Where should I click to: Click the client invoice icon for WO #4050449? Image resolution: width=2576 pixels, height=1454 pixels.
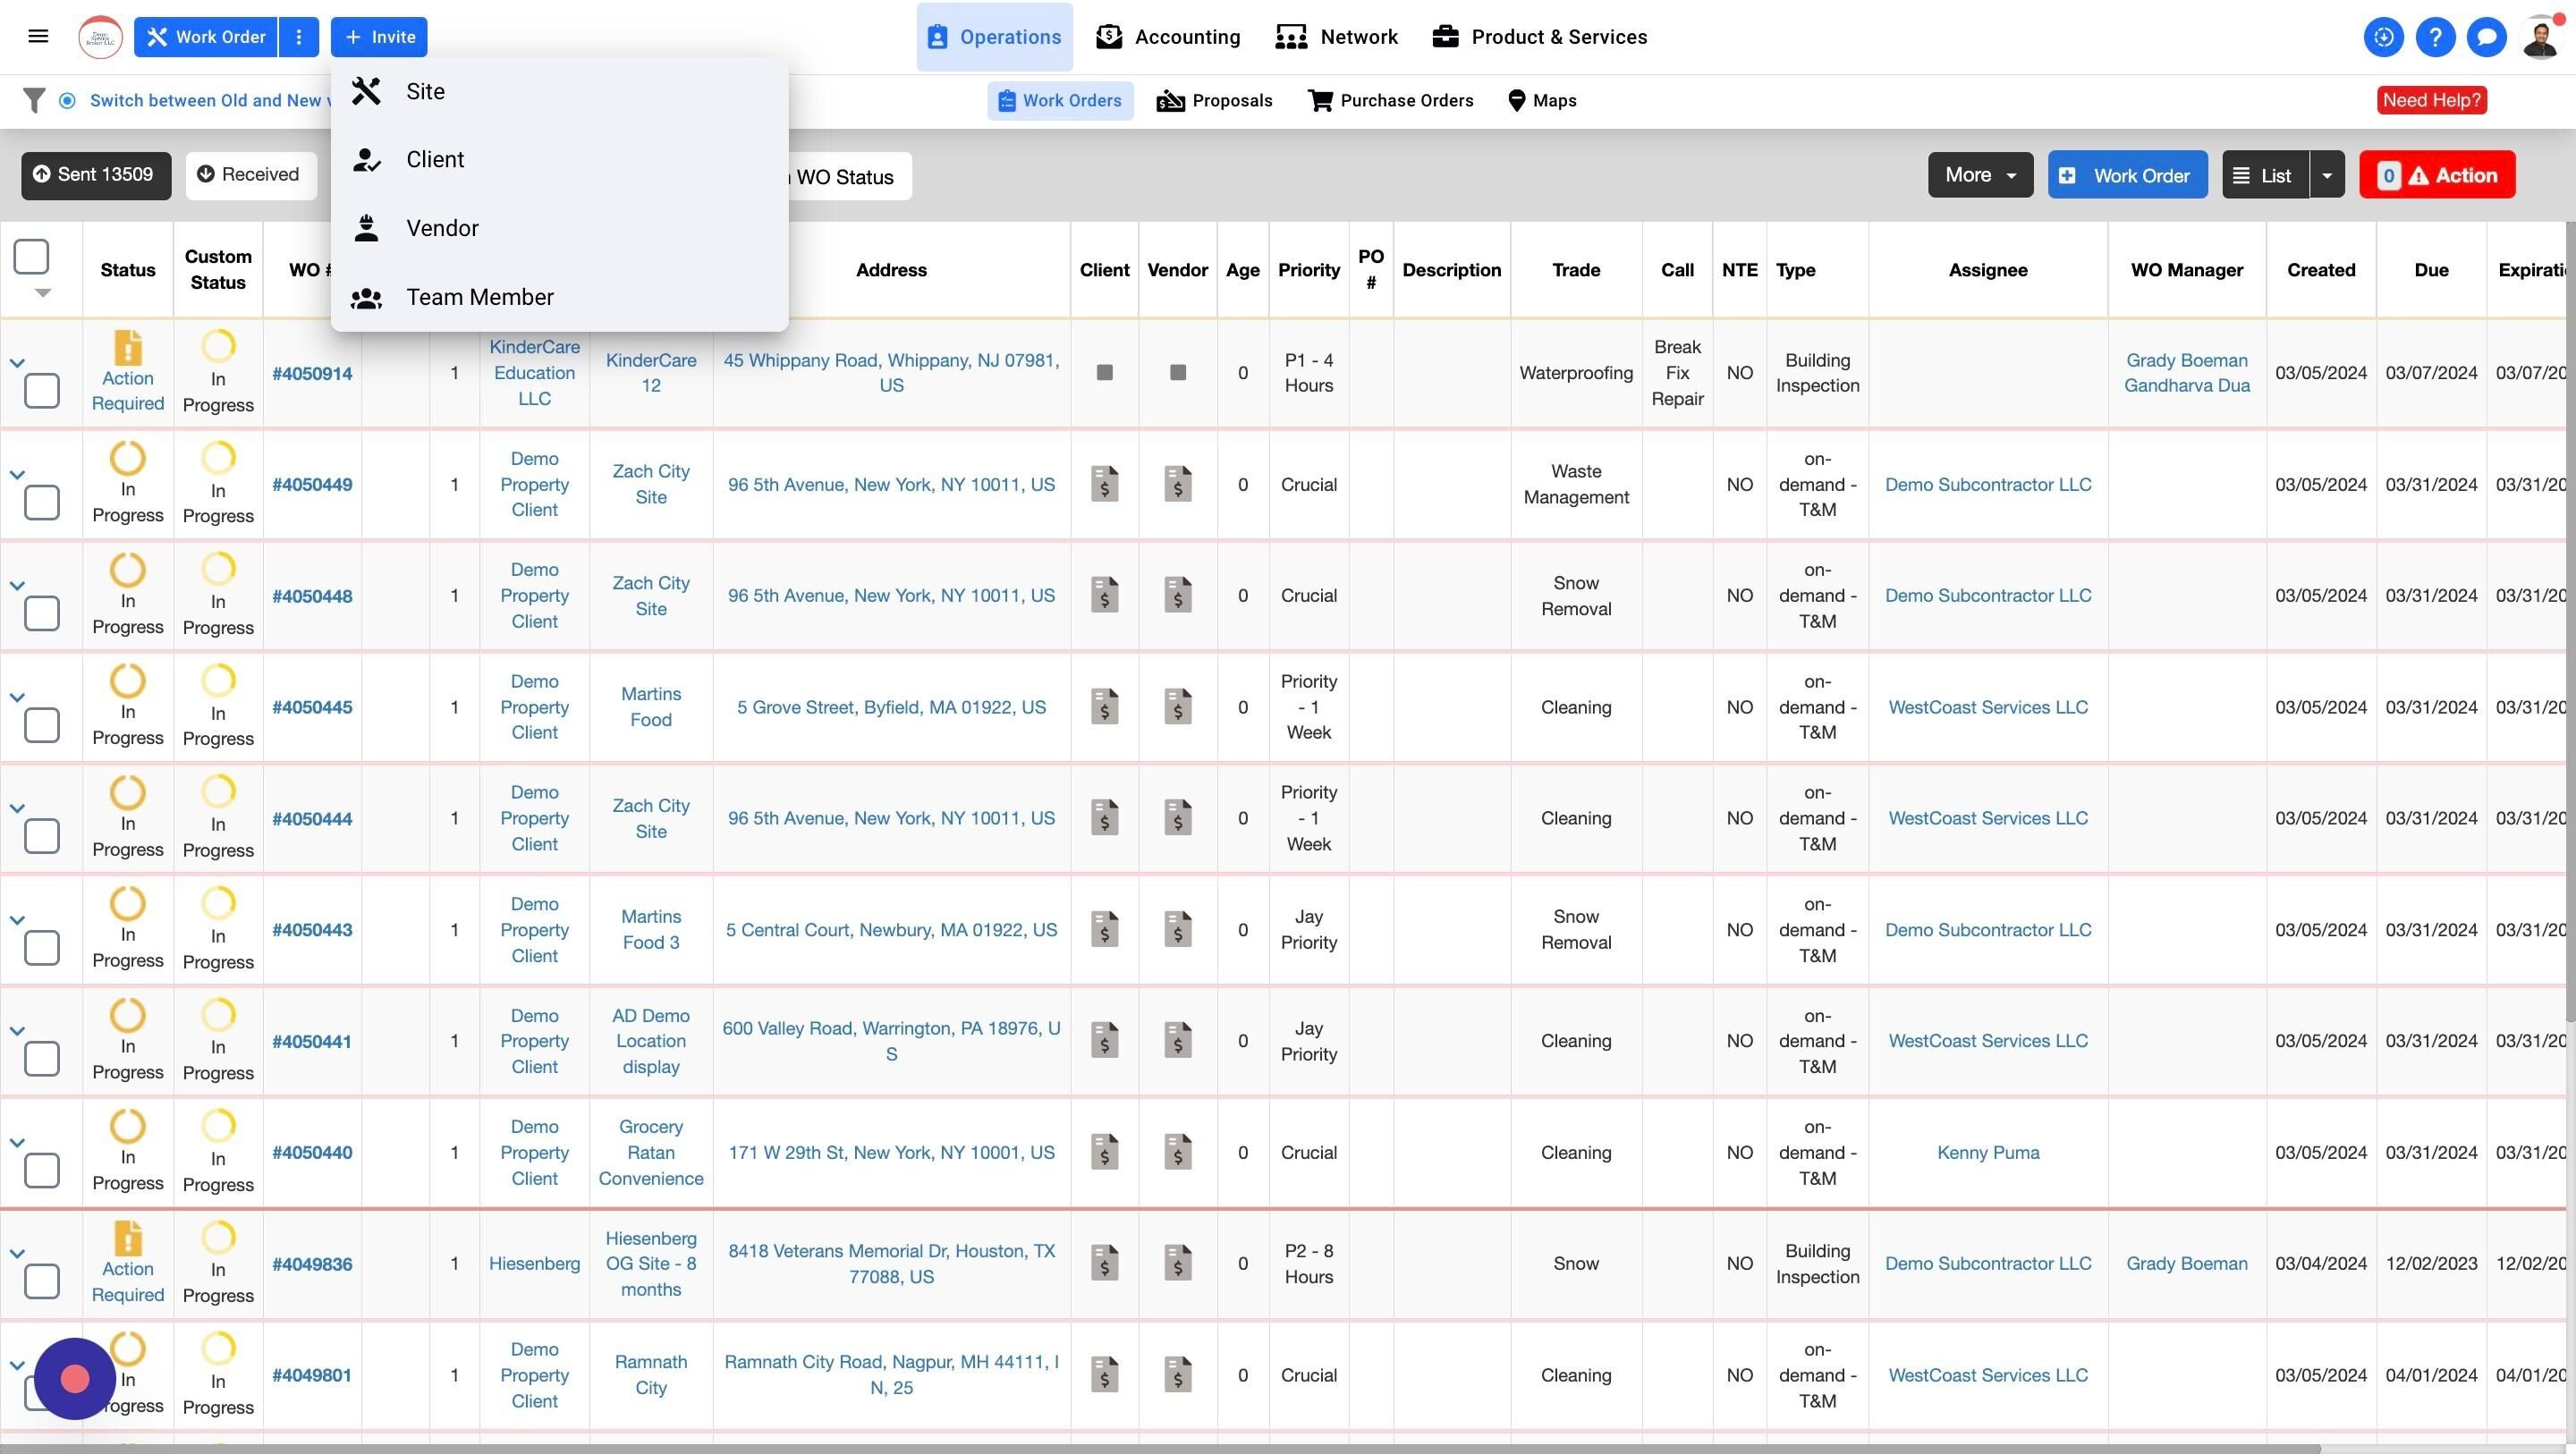(1104, 484)
